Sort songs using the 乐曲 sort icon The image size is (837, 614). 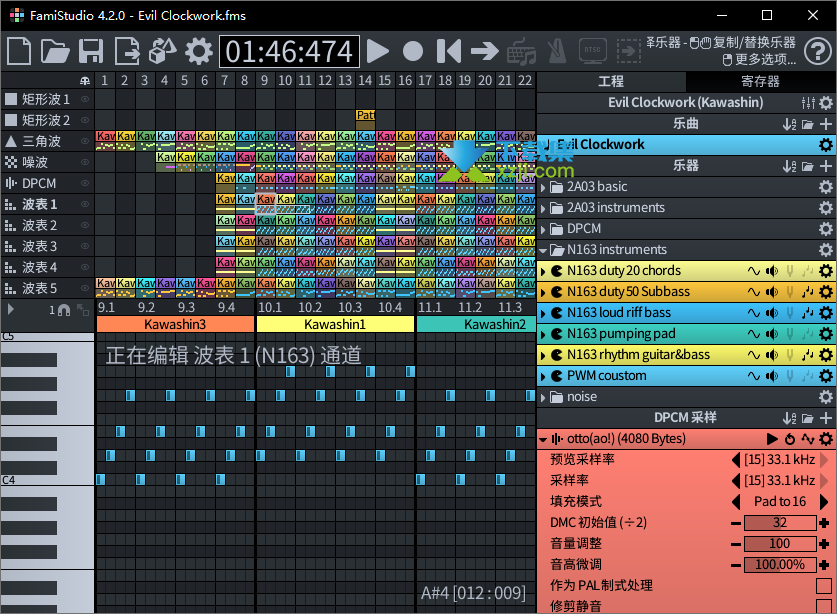[x=789, y=124]
